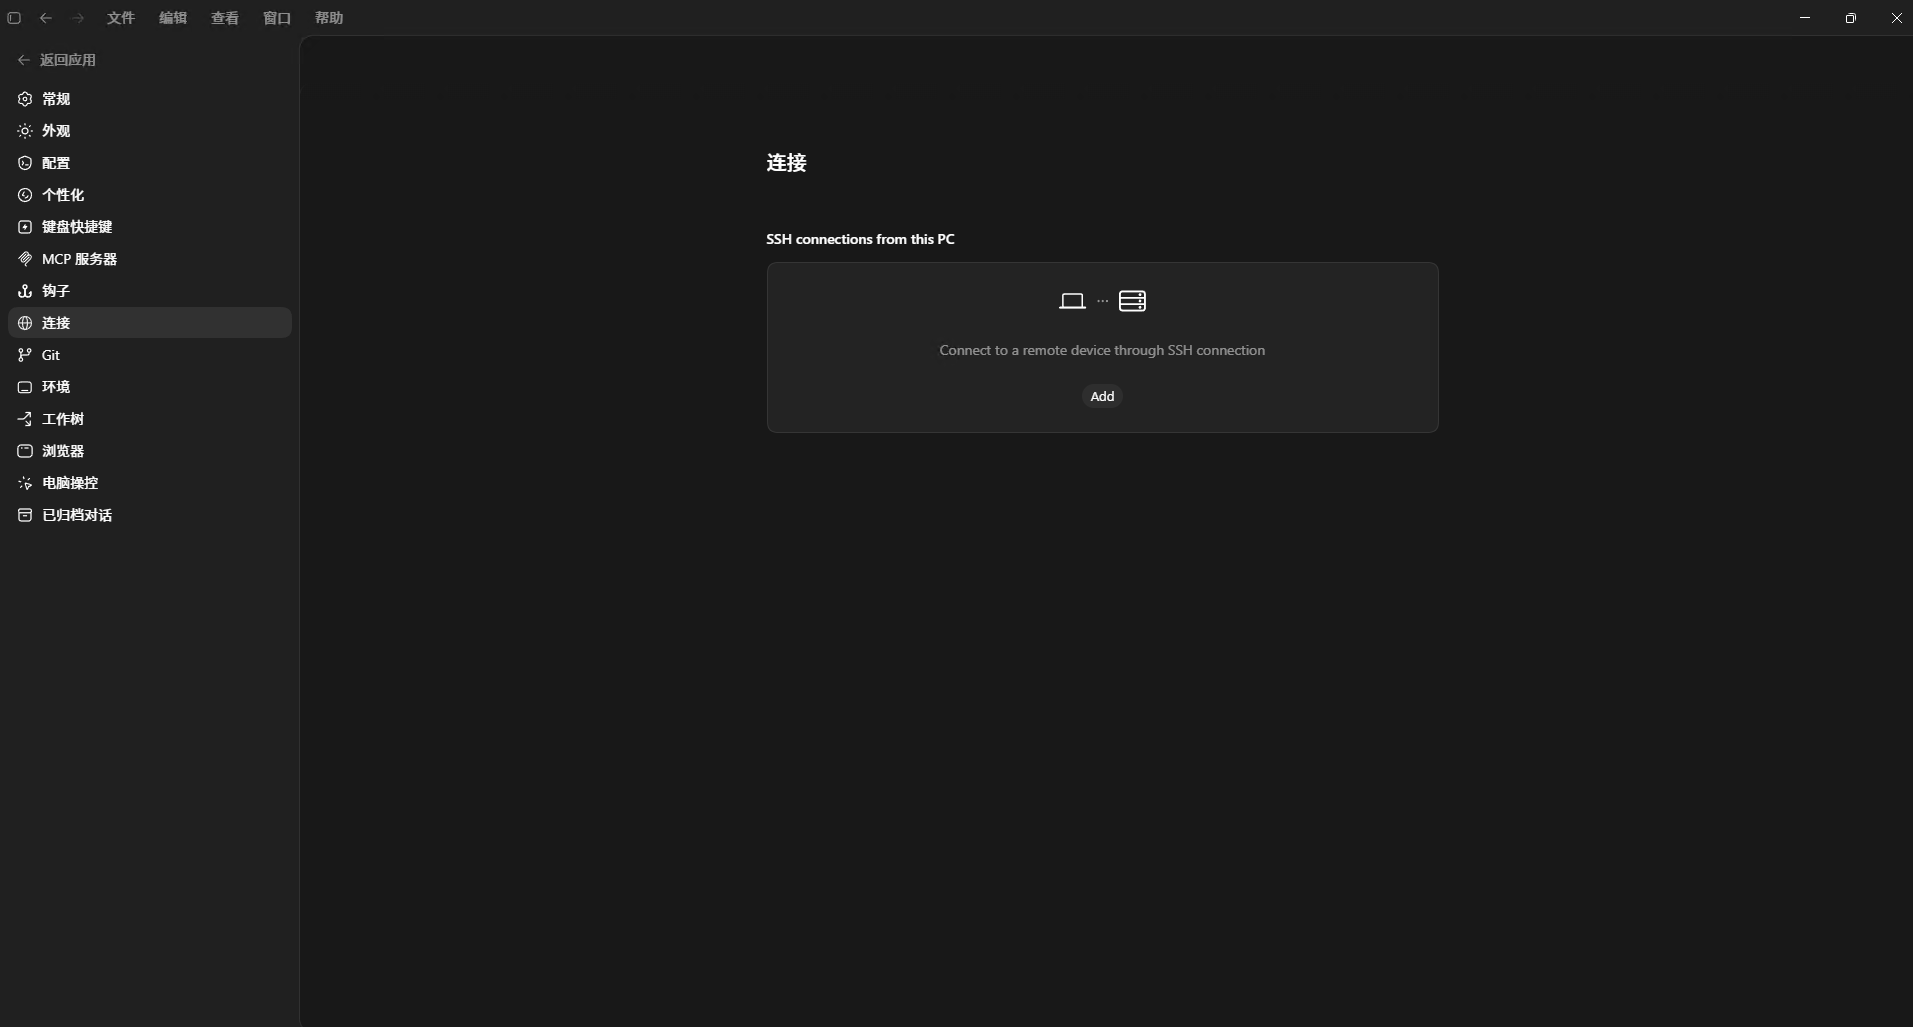
Task: Click the 键盘快捷键 keyboard shortcut icon
Action: [25, 227]
